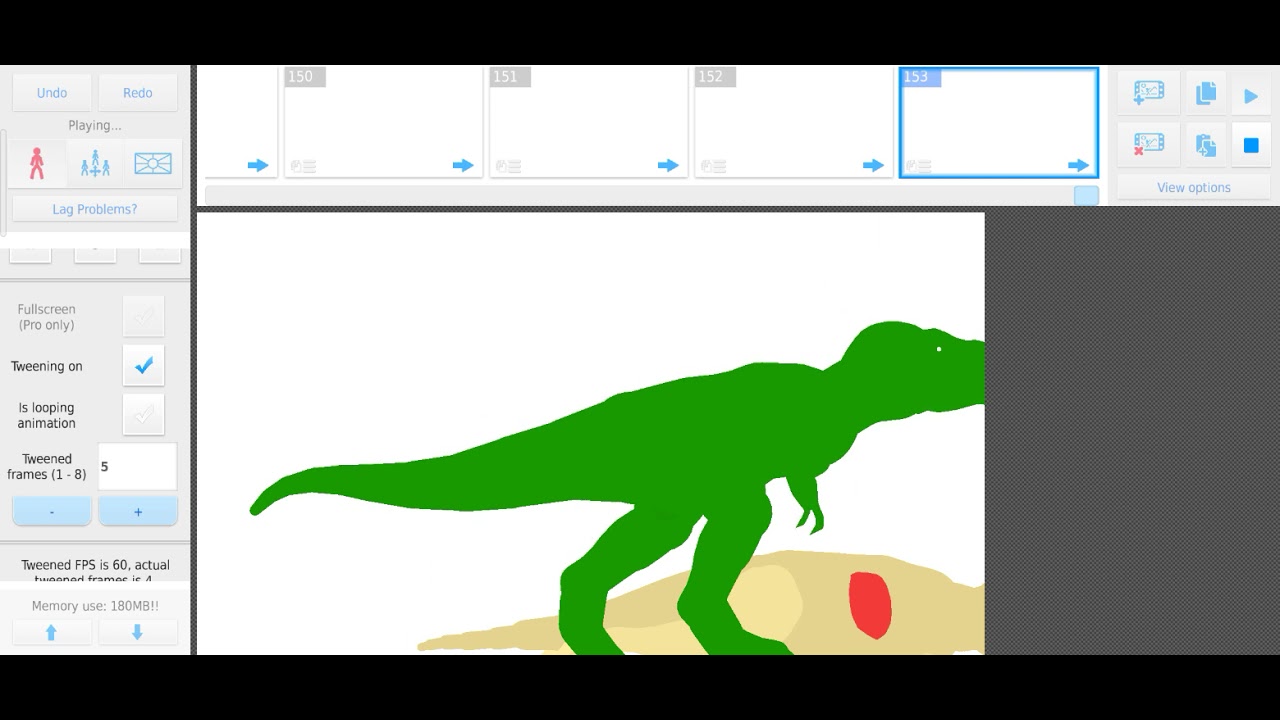Screen dimensions: 1280x720
Task: Click the memory panel up arrow
Action: (x=52, y=632)
